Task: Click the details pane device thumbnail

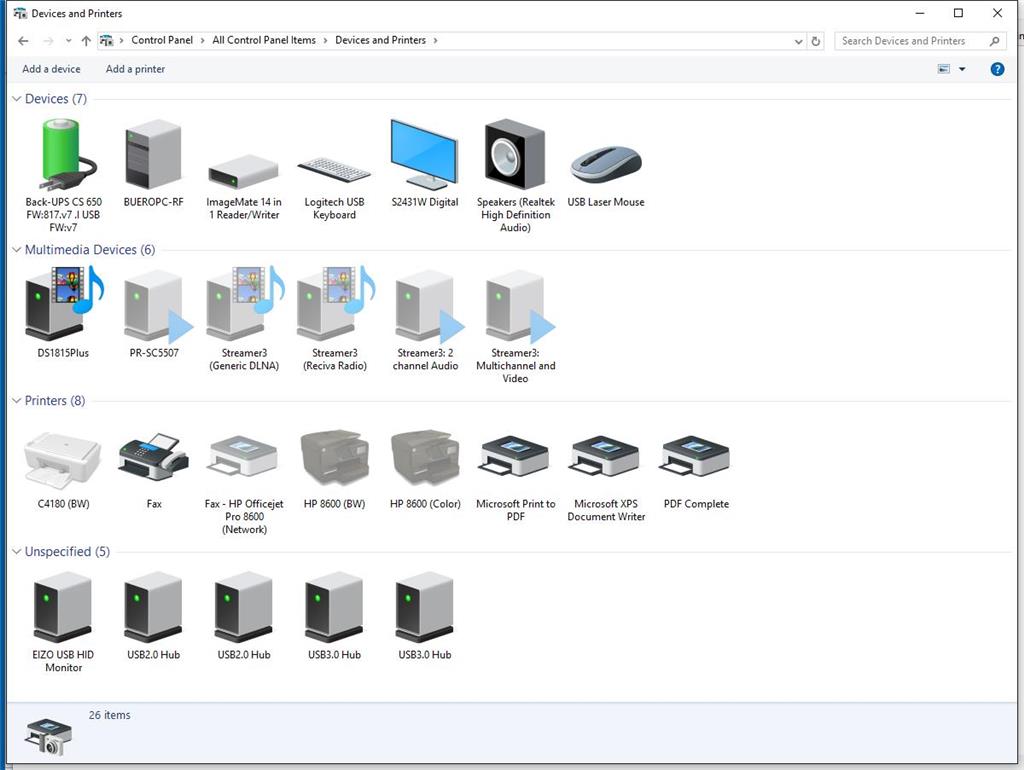Action: [48, 737]
